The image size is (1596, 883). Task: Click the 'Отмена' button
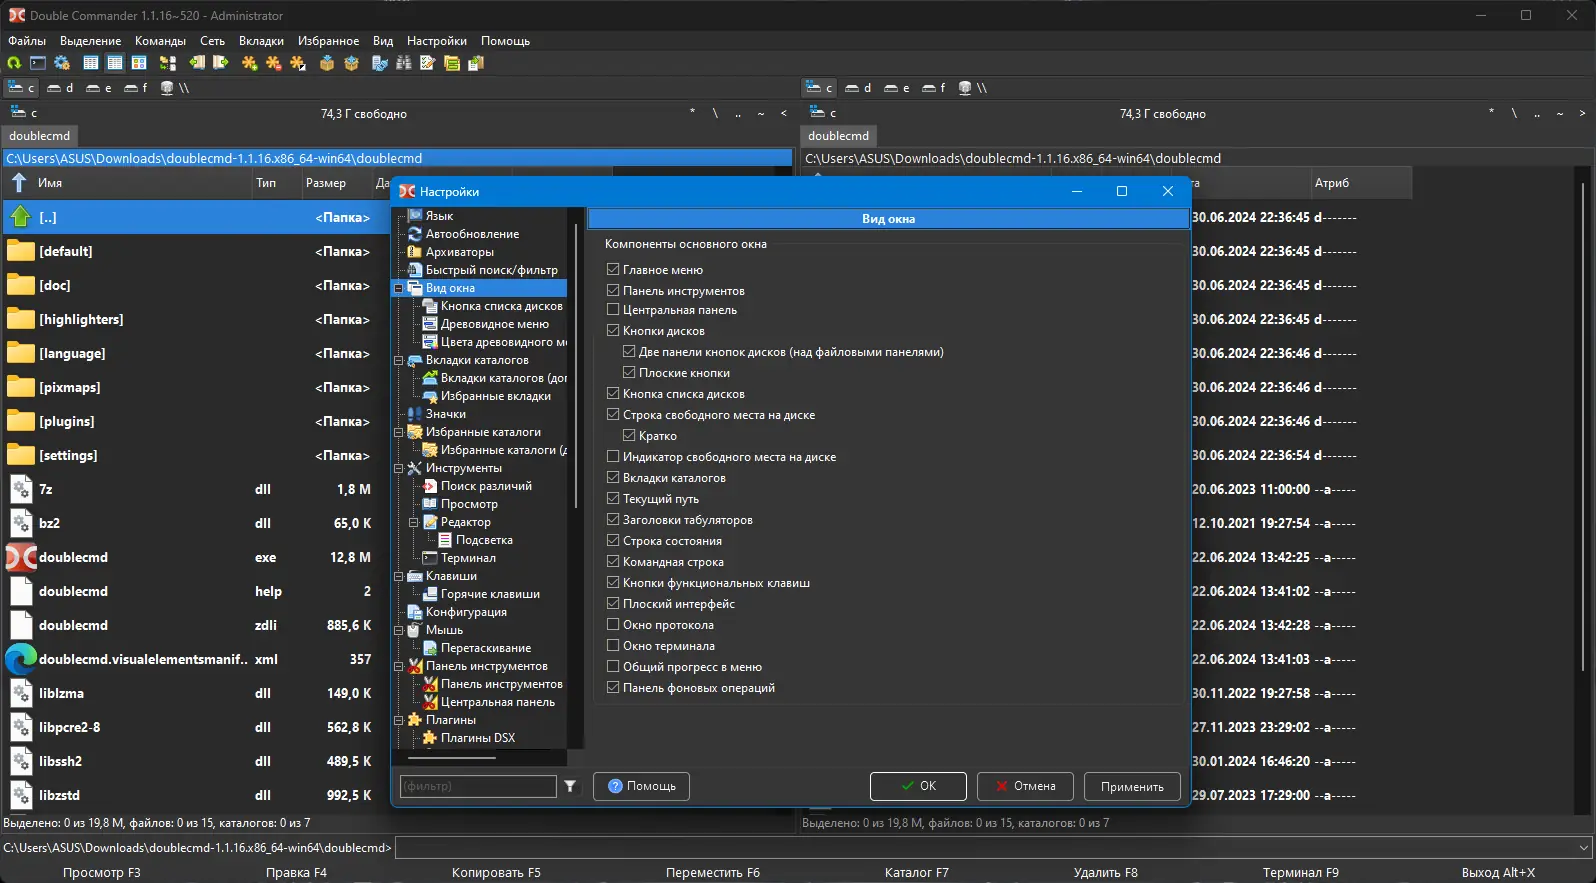(x=1025, y=786)
